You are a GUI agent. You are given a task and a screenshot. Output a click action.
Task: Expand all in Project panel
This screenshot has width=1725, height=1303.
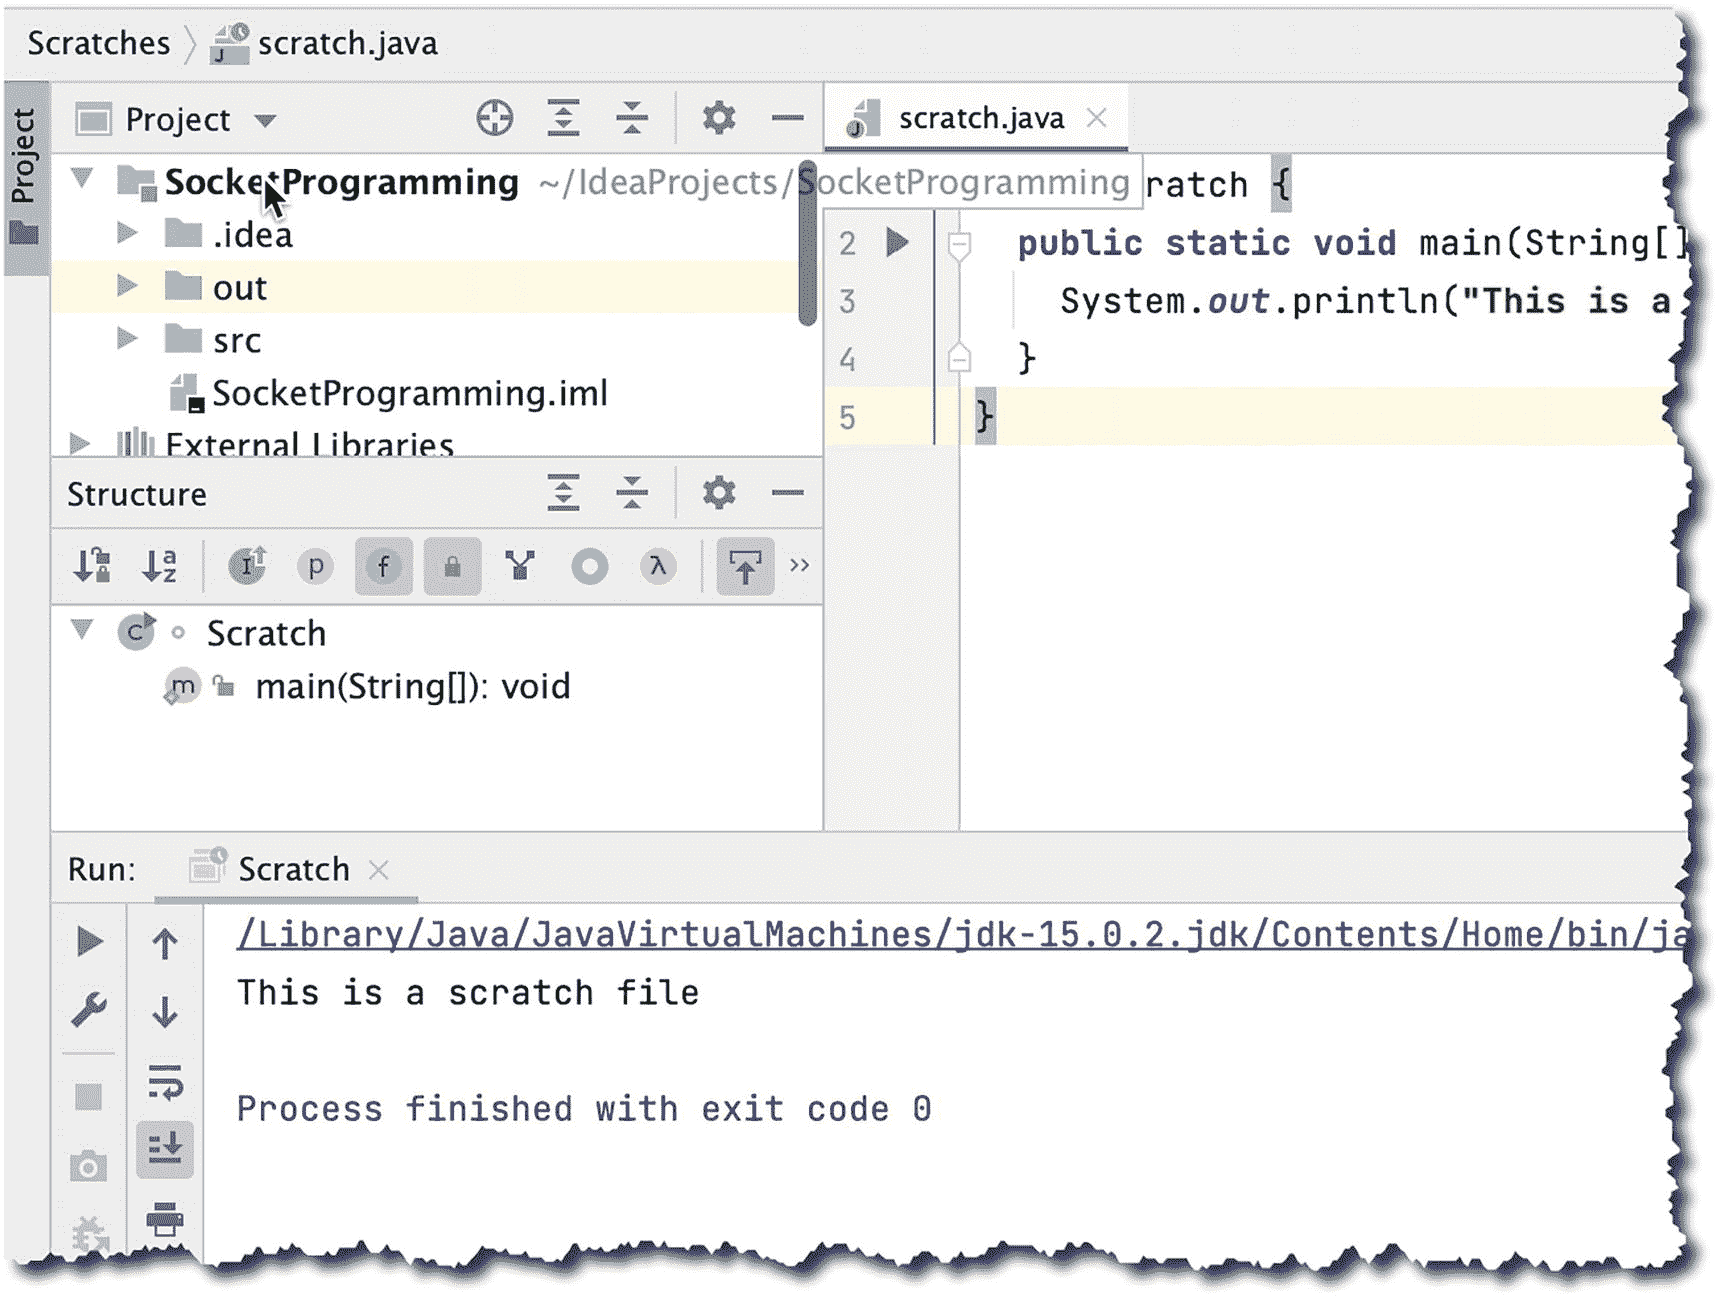564,119
